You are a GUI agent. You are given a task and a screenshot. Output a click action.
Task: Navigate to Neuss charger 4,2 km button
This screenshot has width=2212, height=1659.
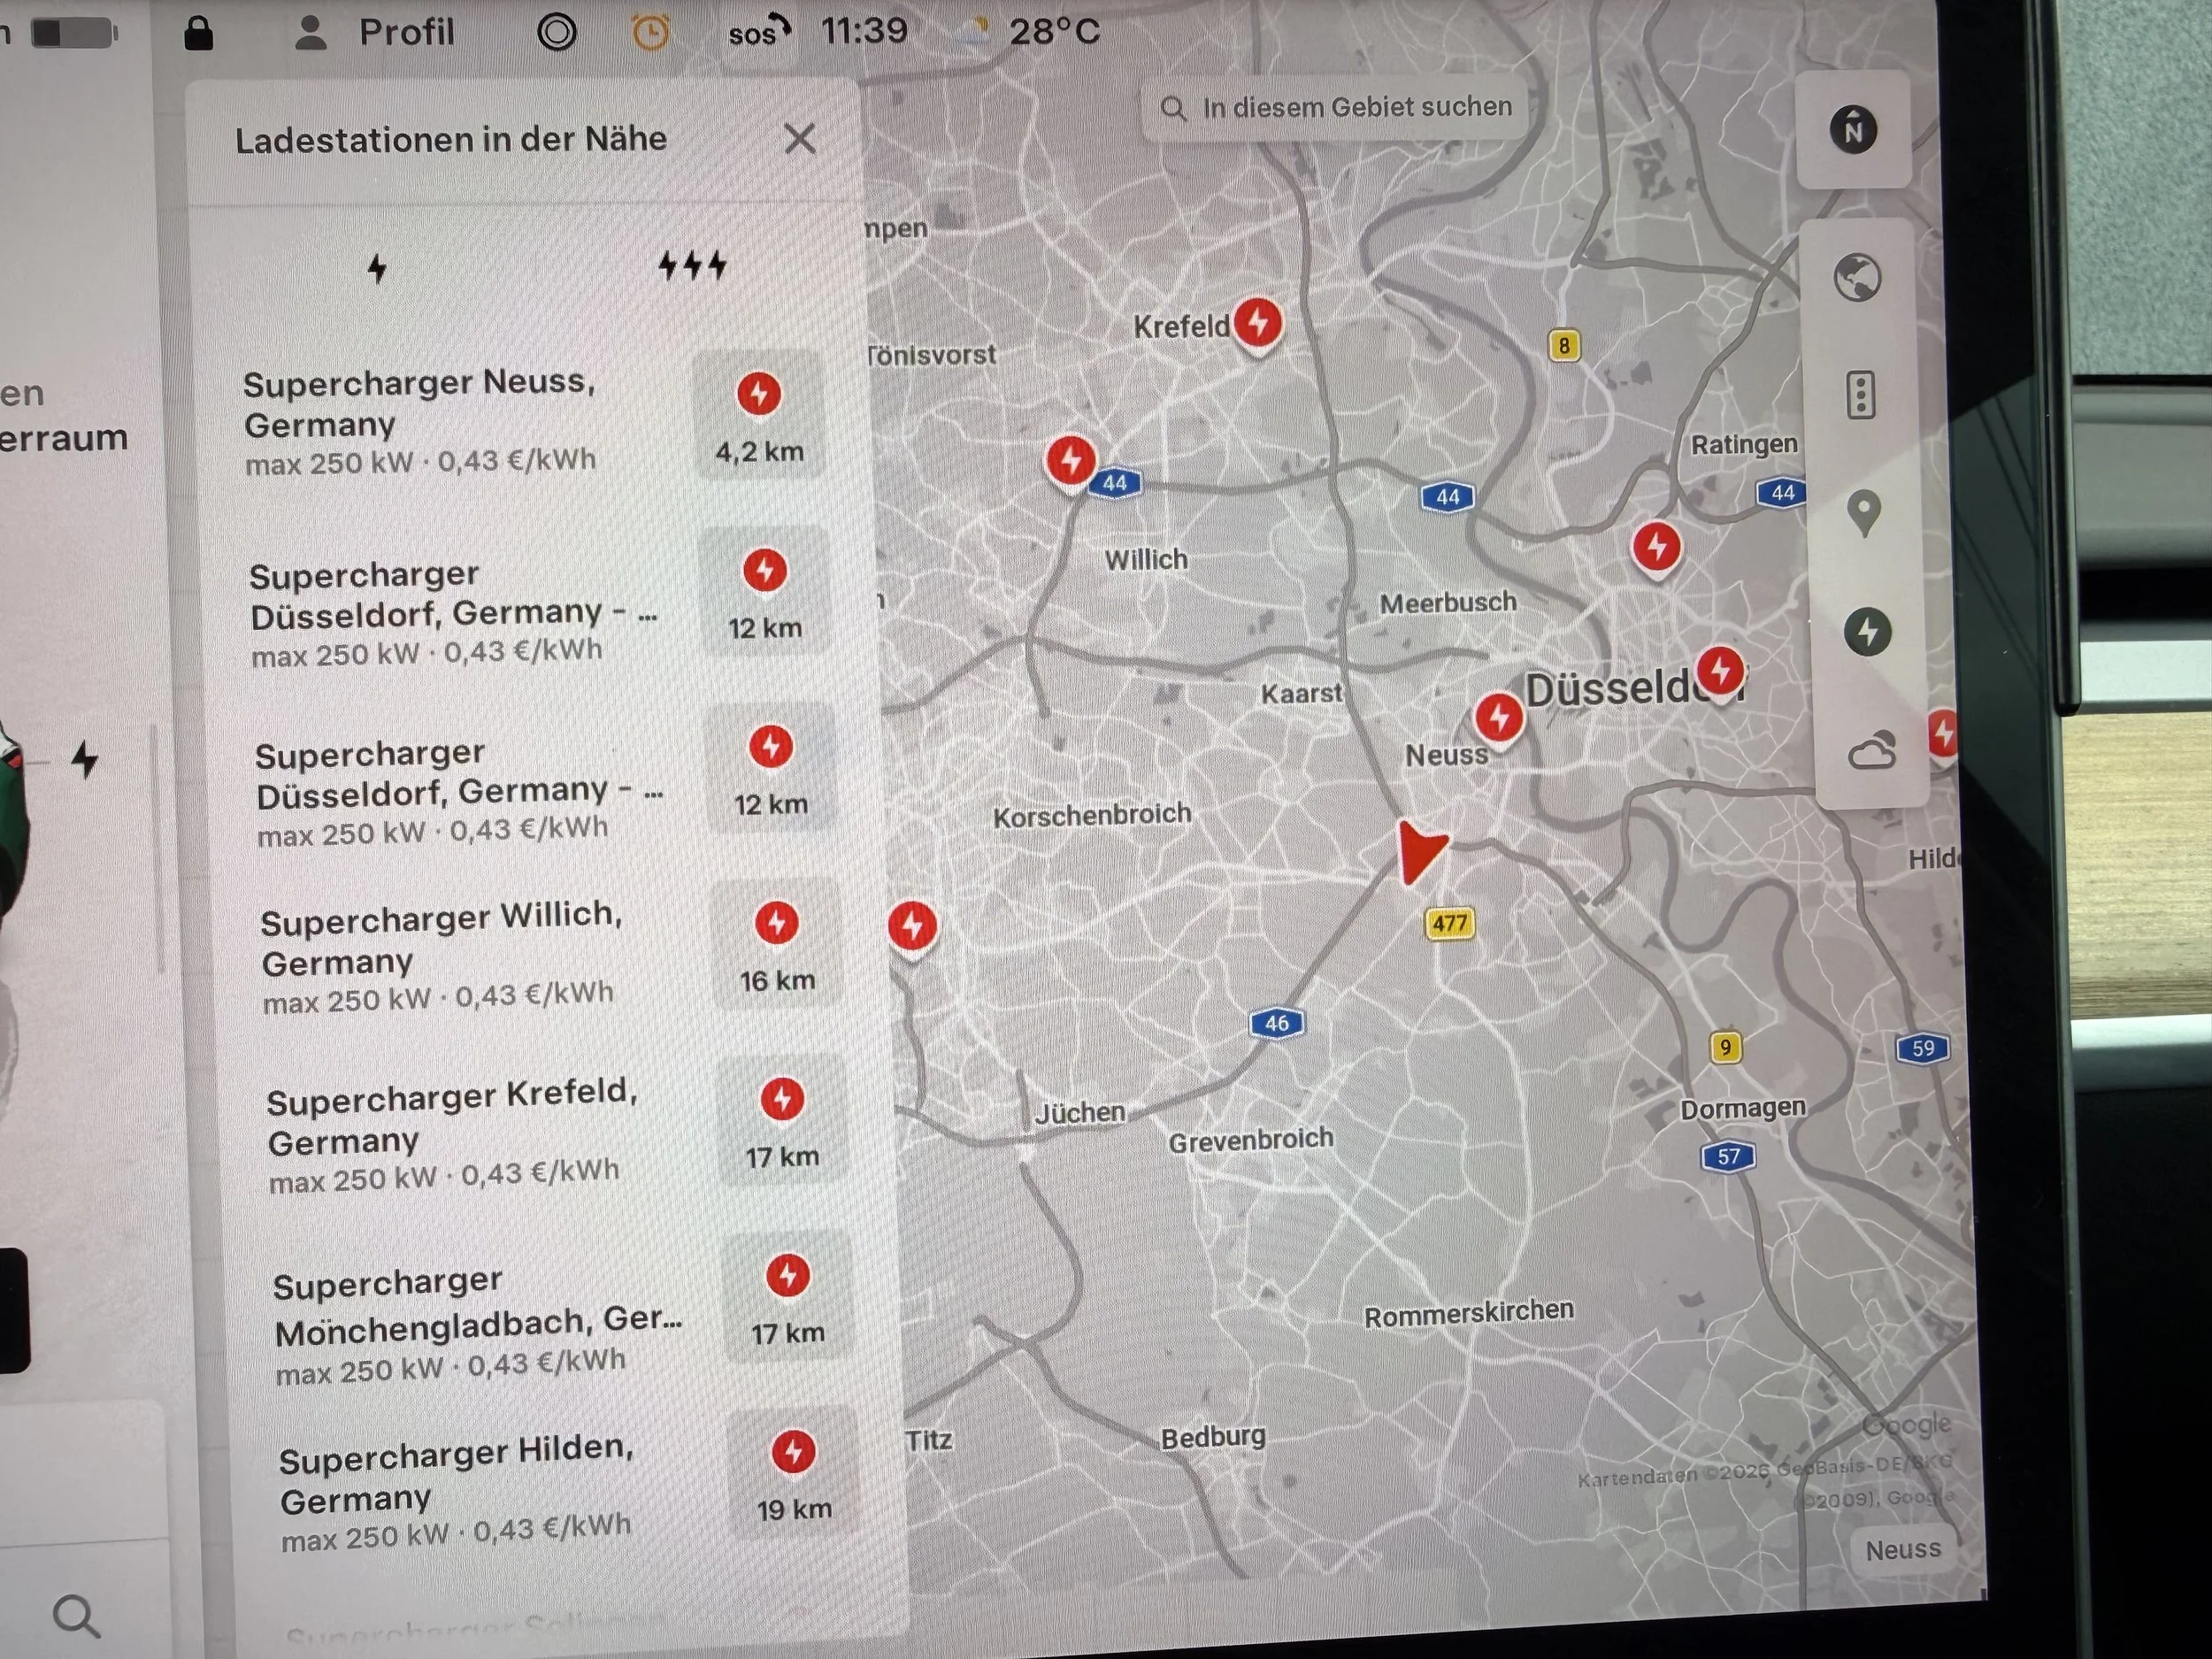pyautogui.click(x=759, y=416)
